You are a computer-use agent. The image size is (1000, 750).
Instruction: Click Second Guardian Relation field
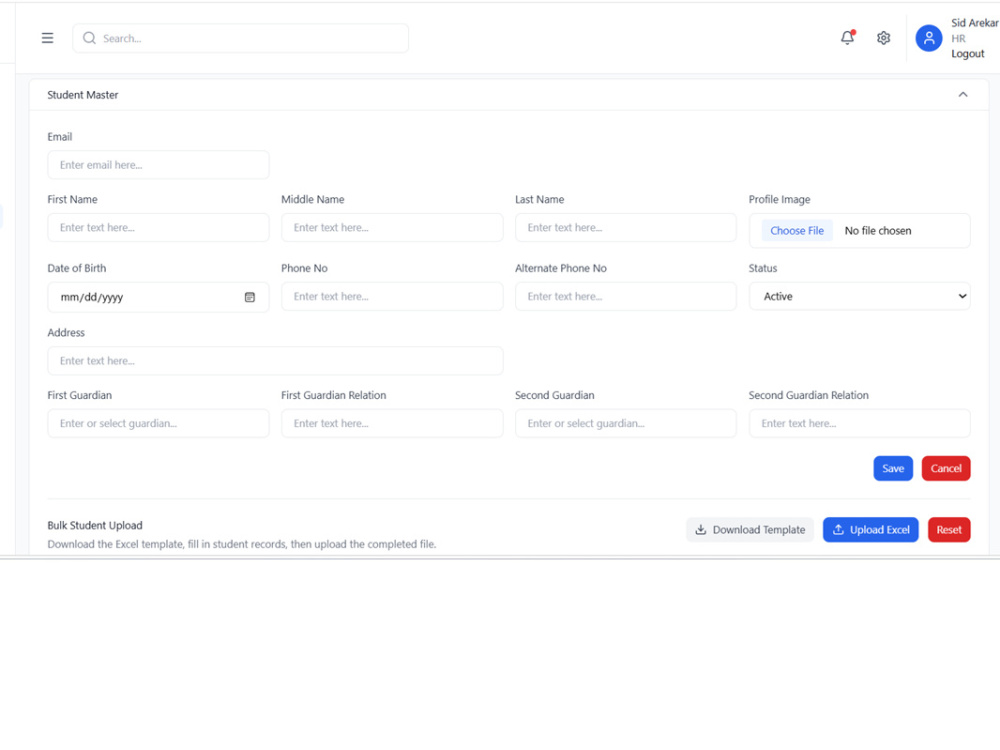tap(860, 423)
